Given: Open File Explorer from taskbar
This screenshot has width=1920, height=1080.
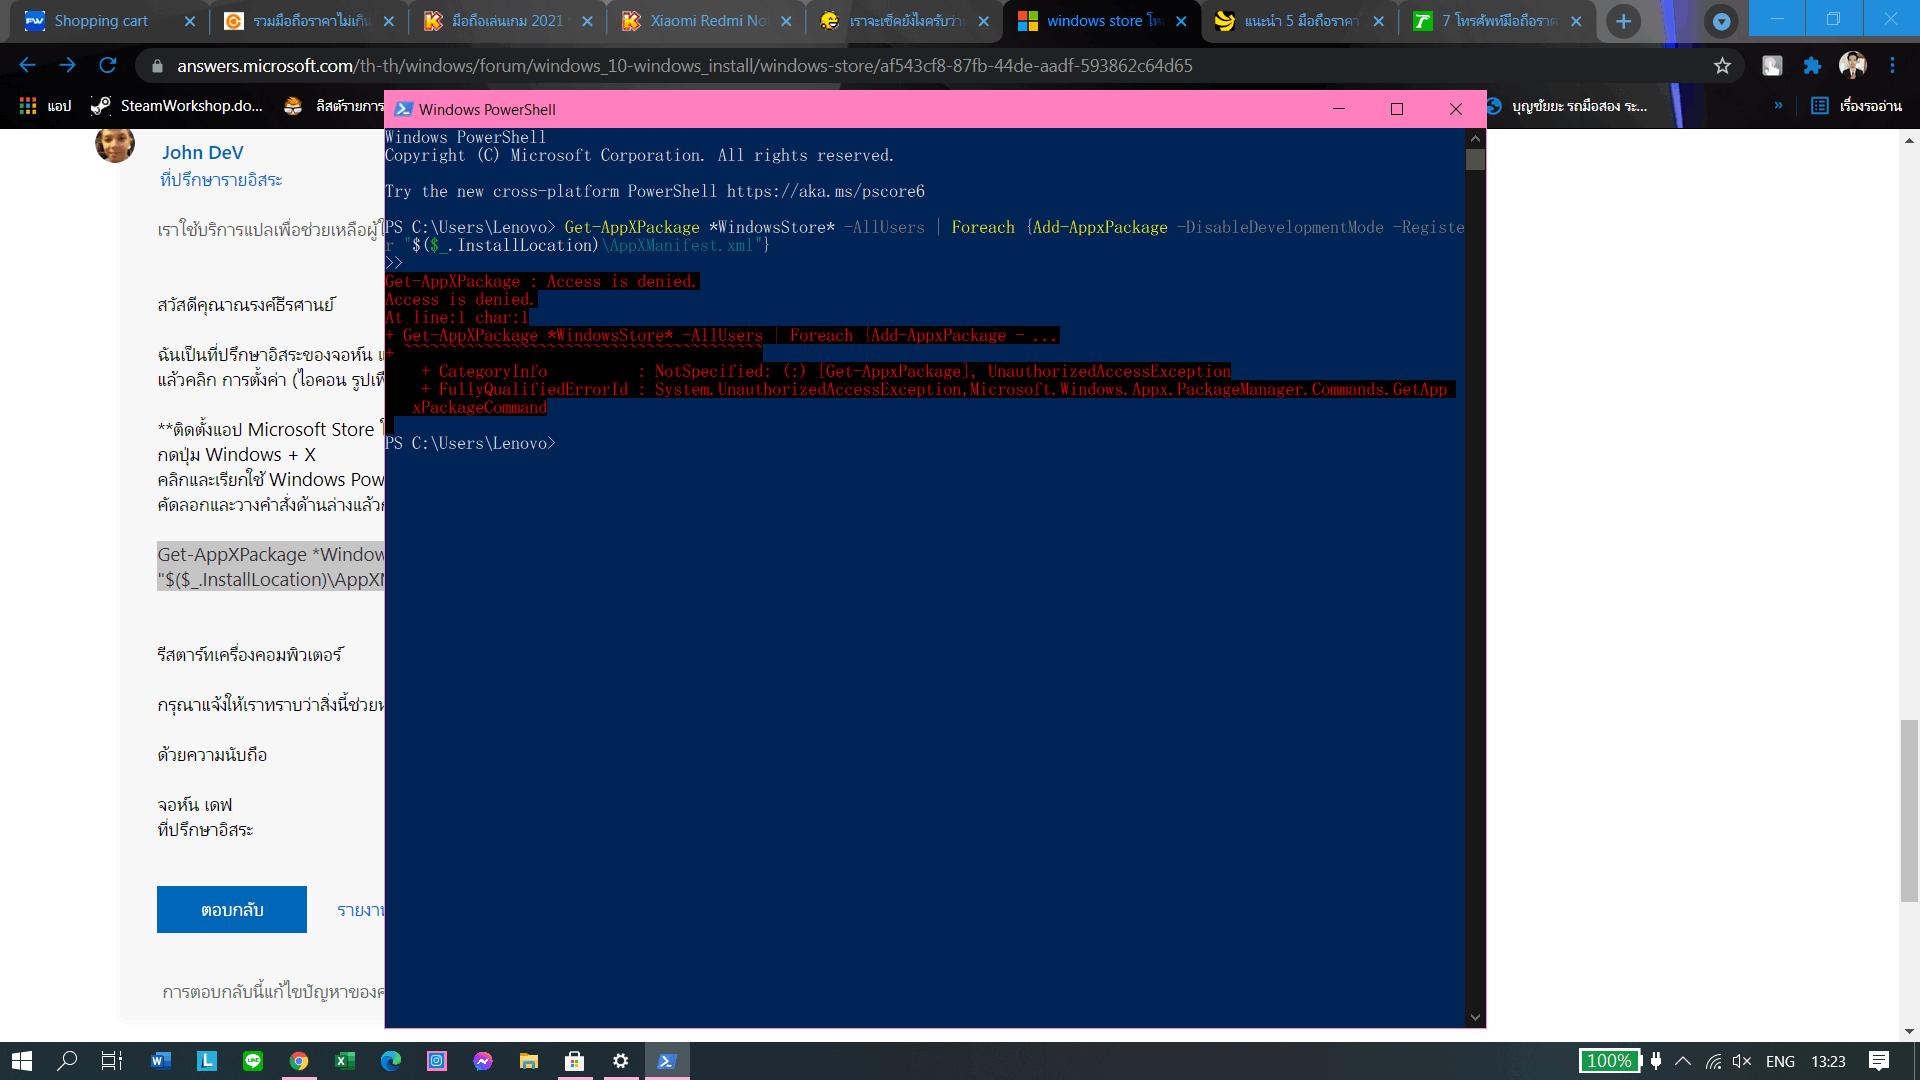Looking at the screenshot, I should pos(528,1061).
